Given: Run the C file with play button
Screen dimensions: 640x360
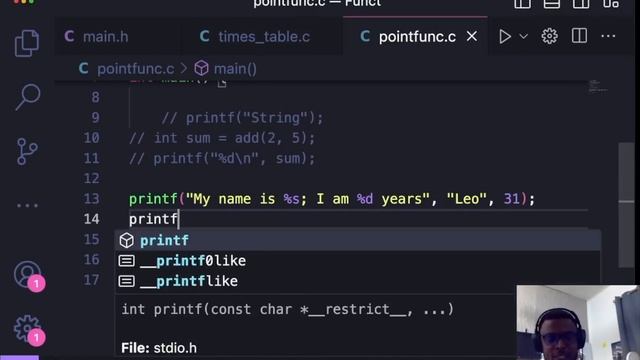Looking at the screenshot, I should point(505,37).
